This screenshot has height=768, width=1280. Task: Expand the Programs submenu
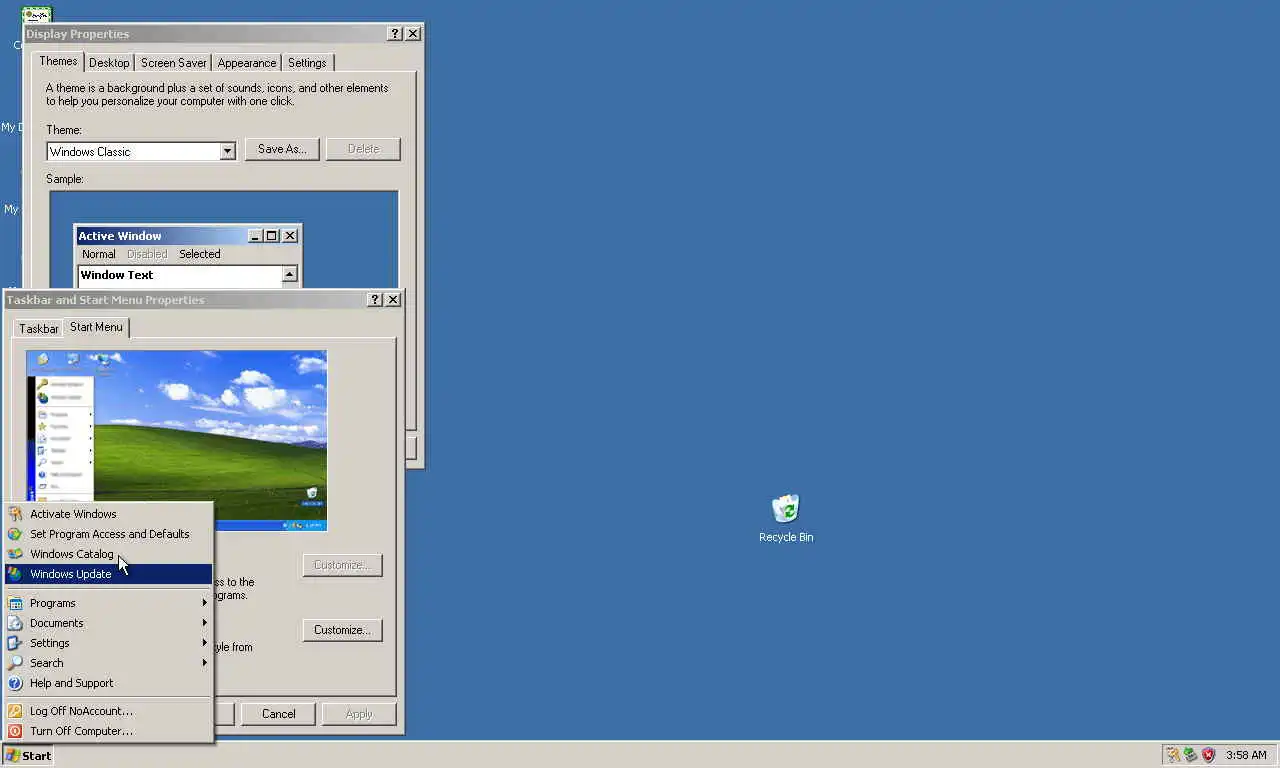(108, 603)
